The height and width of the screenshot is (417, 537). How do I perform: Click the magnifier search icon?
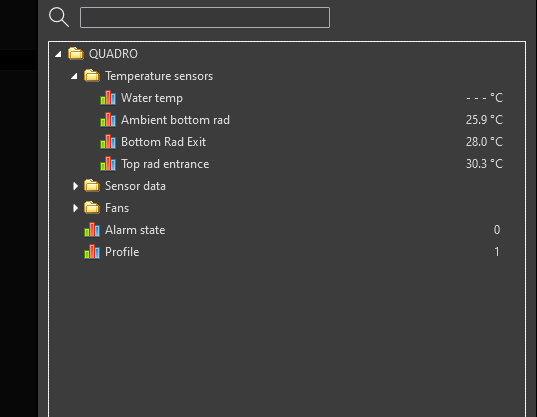[x=59, y=17]
